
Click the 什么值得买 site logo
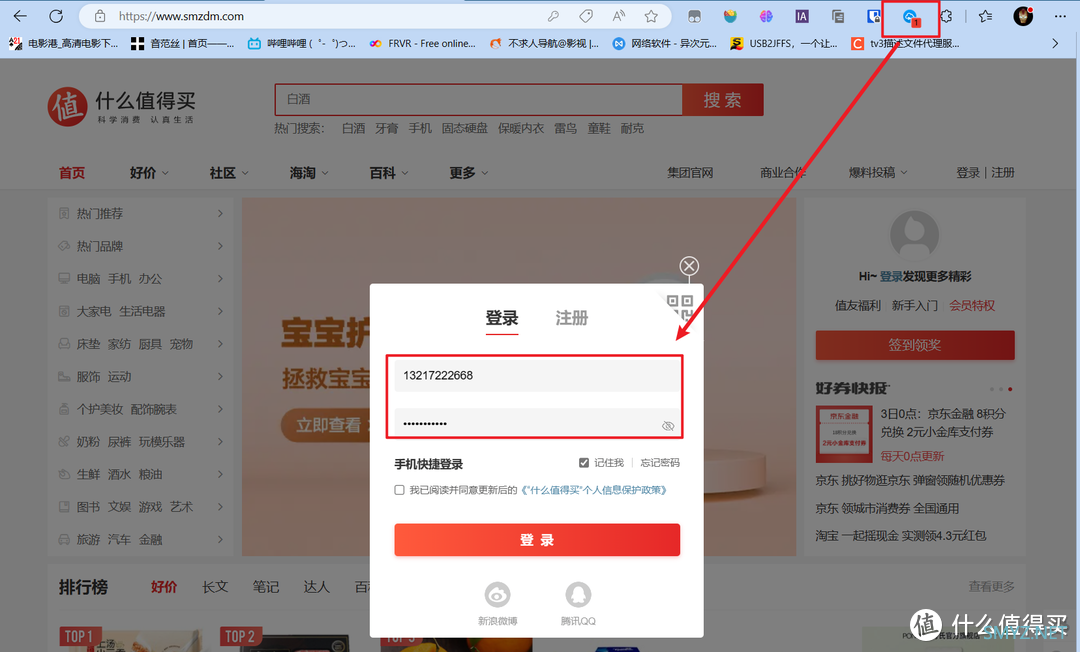click(122, 106)
